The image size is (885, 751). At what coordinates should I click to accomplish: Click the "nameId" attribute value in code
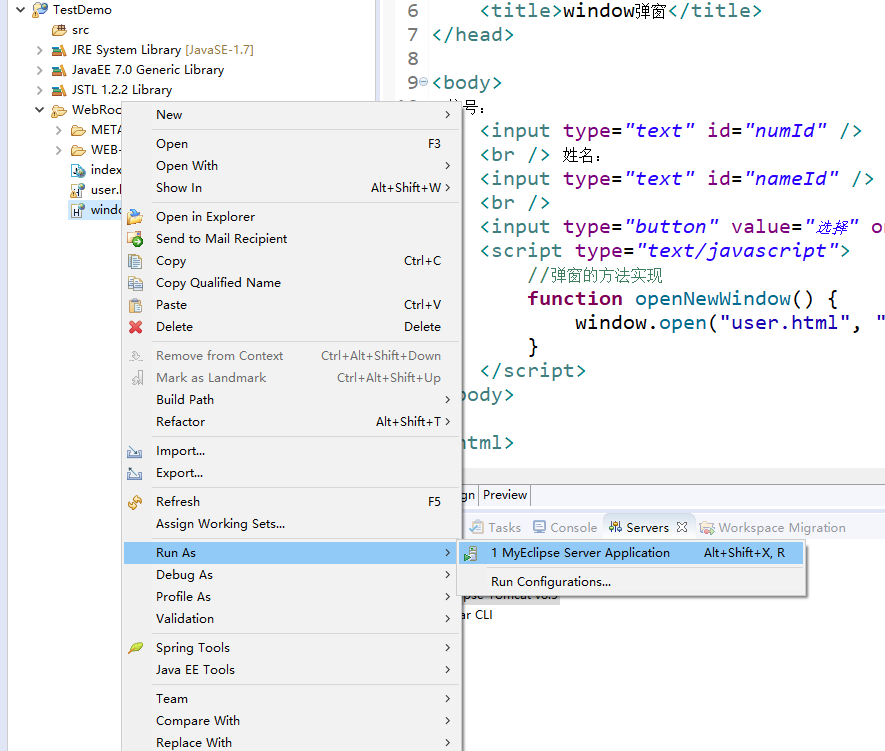tap(791, 179)
